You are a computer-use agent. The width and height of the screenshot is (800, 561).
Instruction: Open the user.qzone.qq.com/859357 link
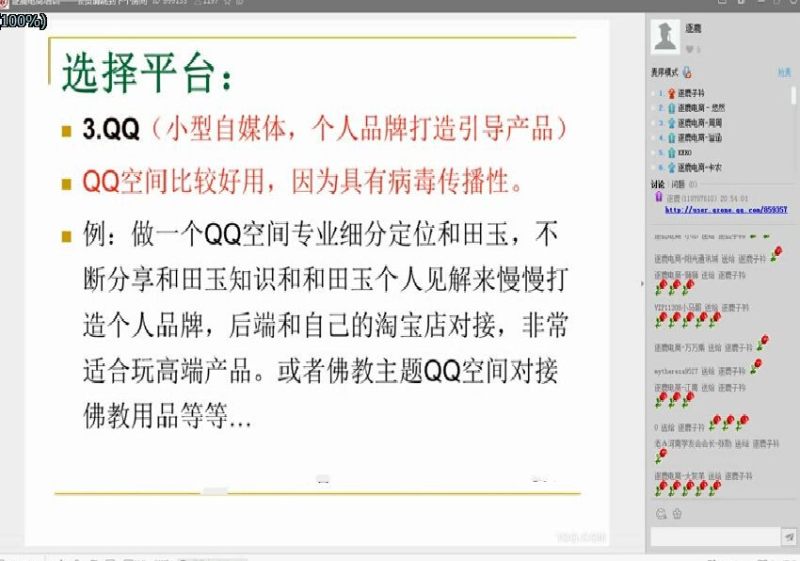726,210
